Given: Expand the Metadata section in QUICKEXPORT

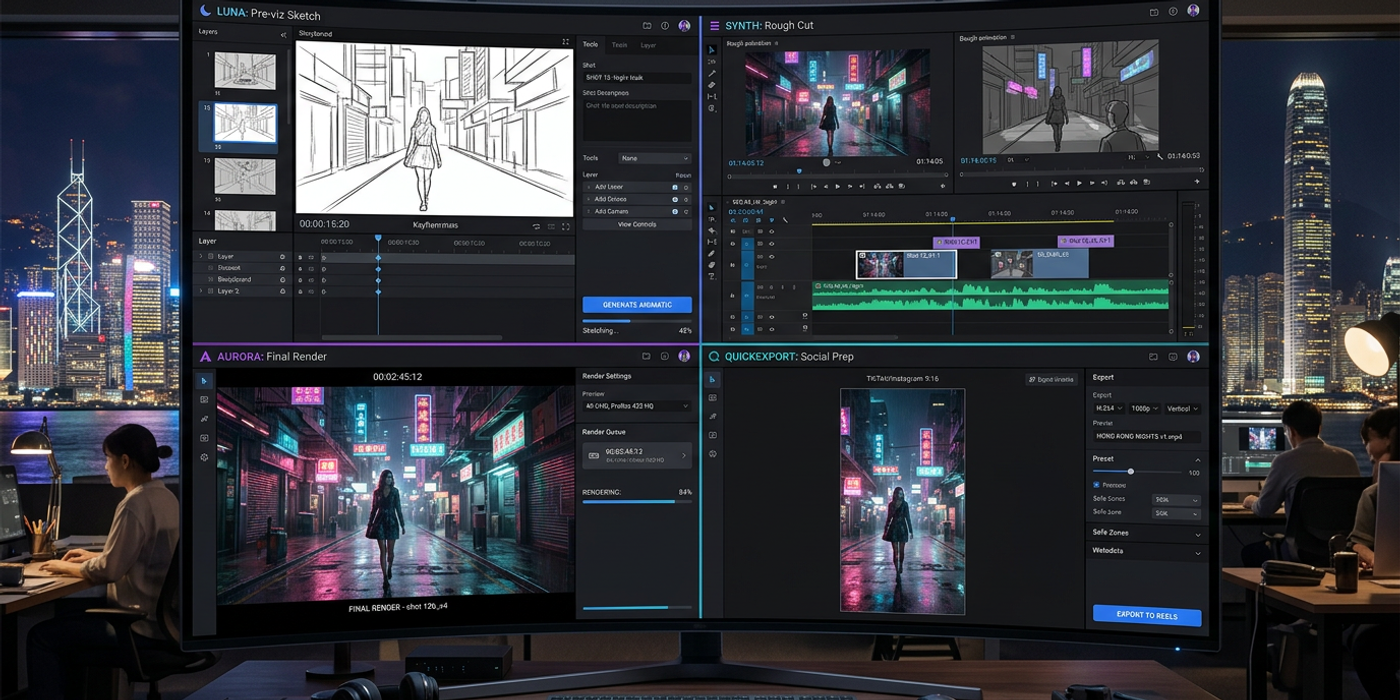Looking at the screenshot, I should (x=1197, y=552).
